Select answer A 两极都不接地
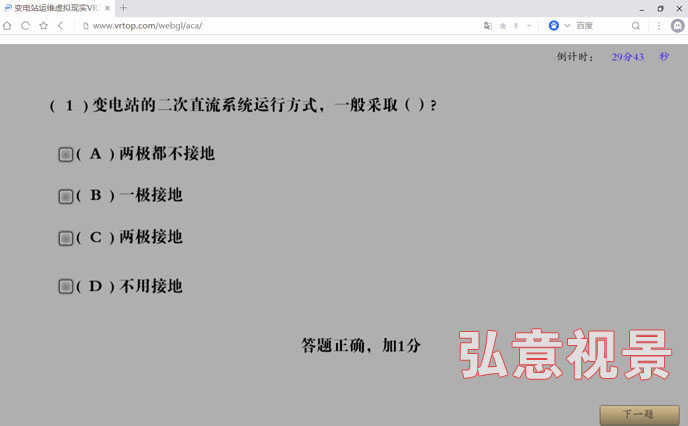688x426 pixels. click(66, 154)
